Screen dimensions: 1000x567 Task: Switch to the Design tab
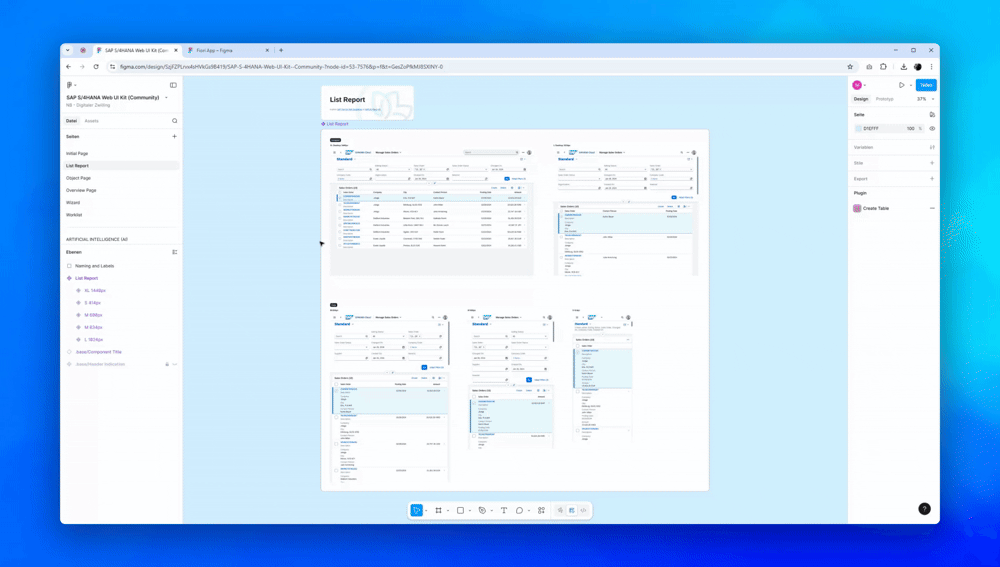pyautogui.click(x=861, y=99)
